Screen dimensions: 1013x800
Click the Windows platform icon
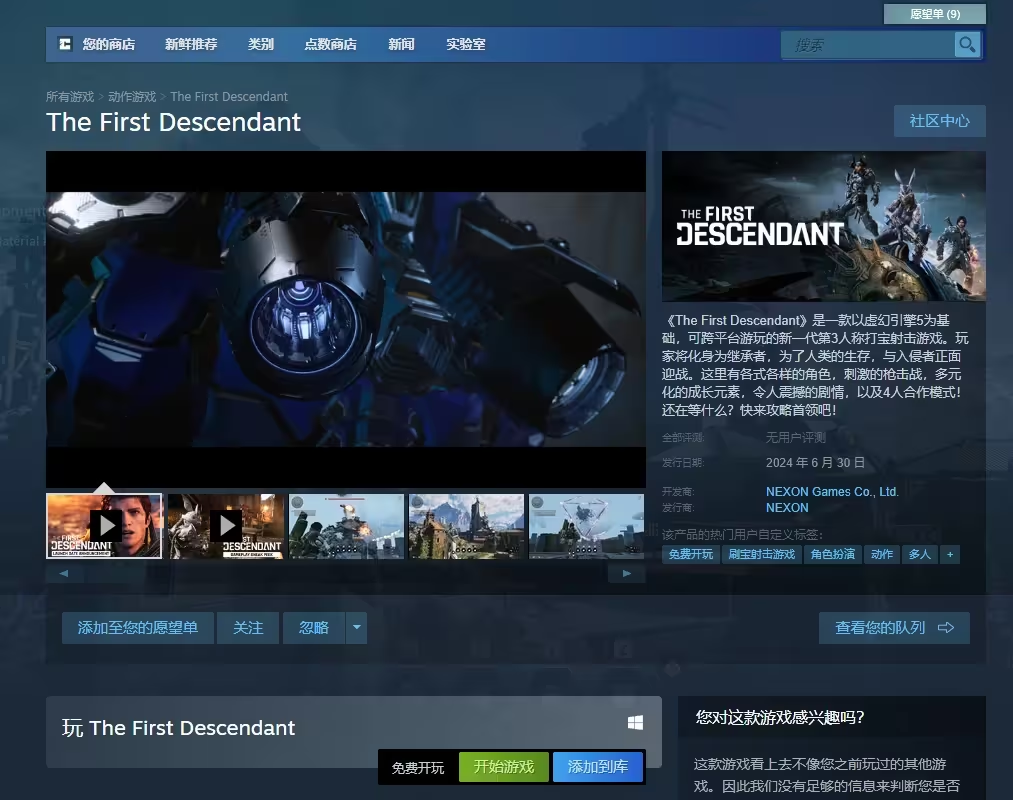(635, 722)
